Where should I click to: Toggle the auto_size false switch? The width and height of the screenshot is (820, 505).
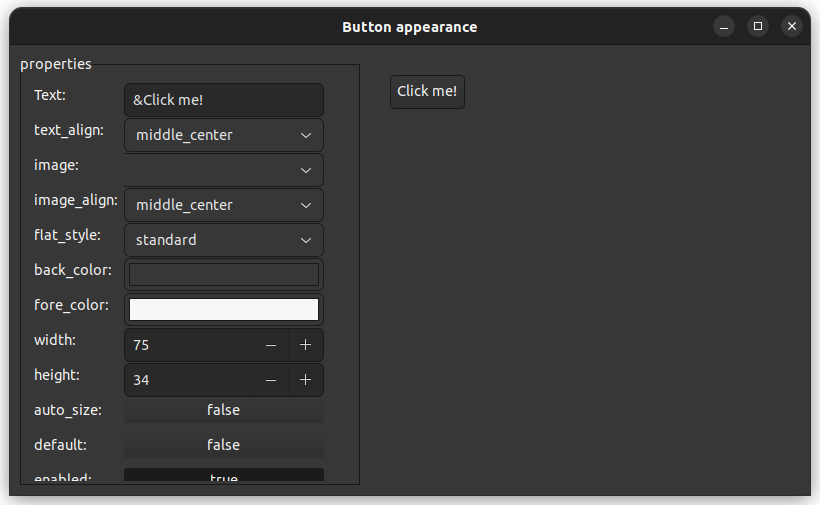(223, 410)
